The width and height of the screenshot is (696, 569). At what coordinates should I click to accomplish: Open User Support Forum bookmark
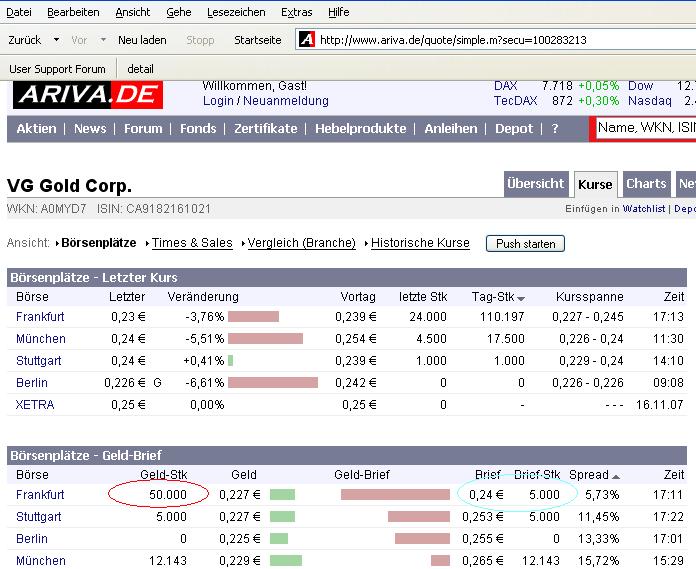(x=57, y=69)
